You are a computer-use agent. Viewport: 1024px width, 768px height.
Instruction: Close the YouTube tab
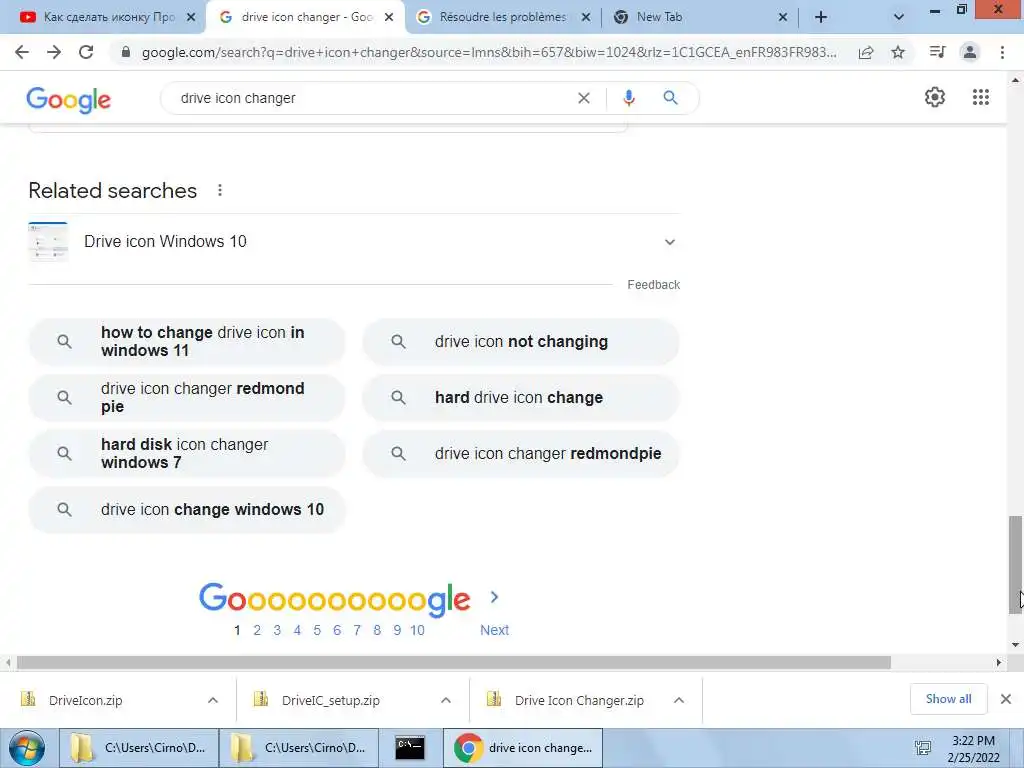191,18
